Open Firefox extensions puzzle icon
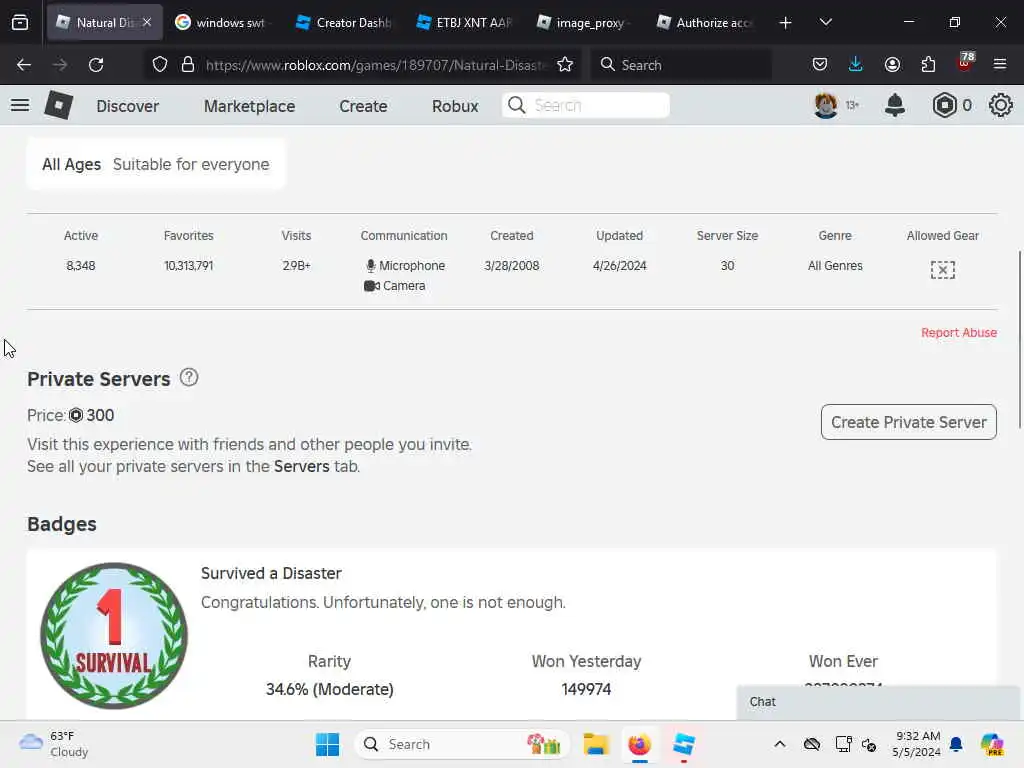Image resolution: width=1024 pixels, height=768 pixels. 928,65
